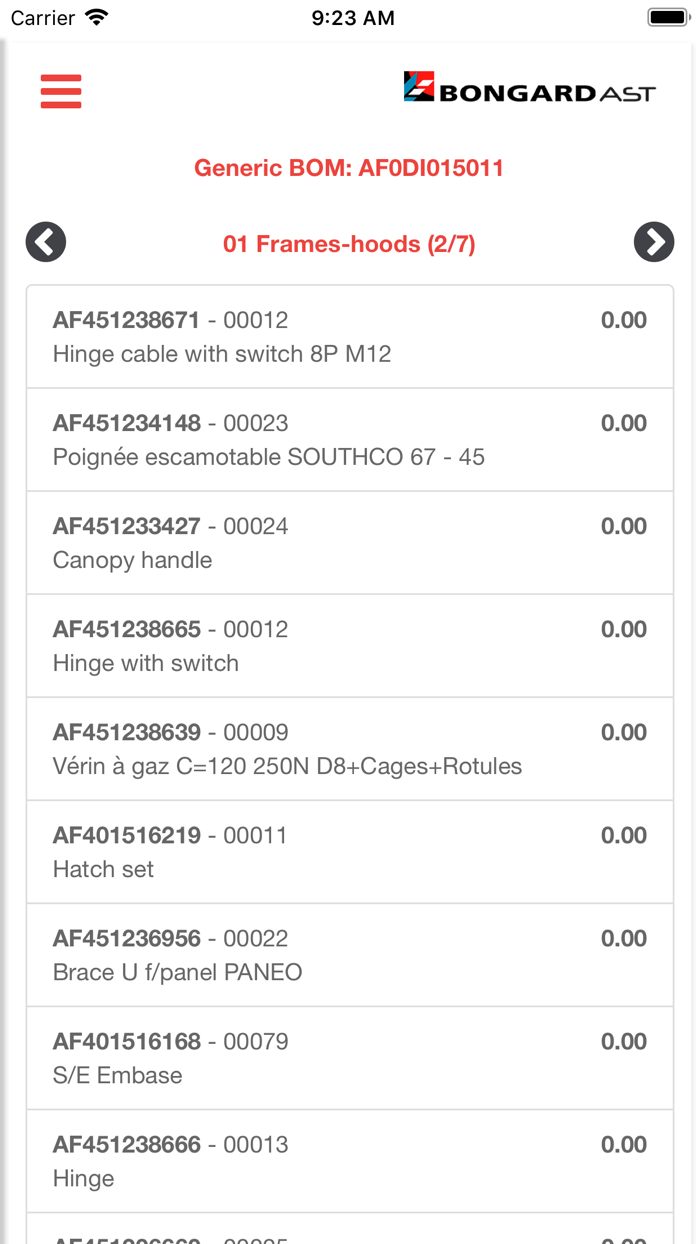Tap the 0.00 value for Hatch set

[624, 836]
